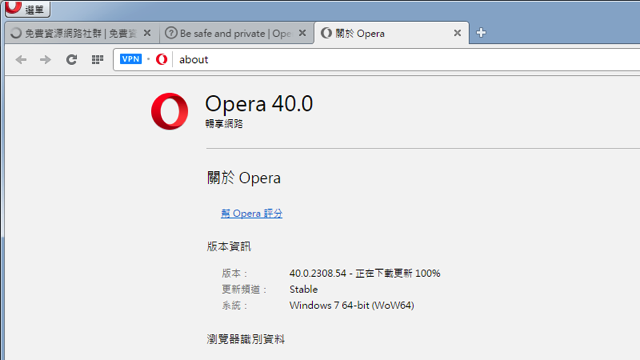Image resolution: width=640 pixels, height=360 pixels.
Task: Open the 幫 Opera 評分 link
Action: click(251, 213)
